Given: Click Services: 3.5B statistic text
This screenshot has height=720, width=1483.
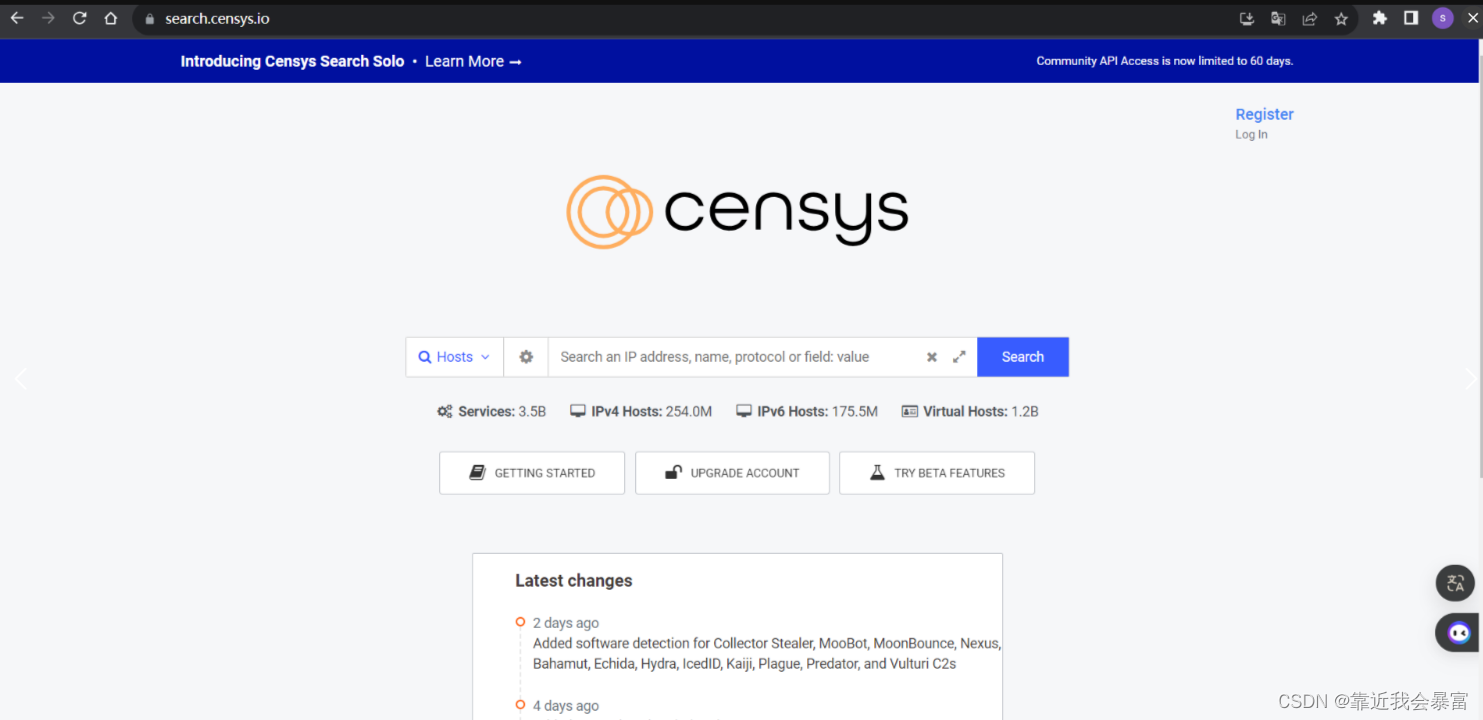Looking at the screenshot, I should click(x=502, y=411).
